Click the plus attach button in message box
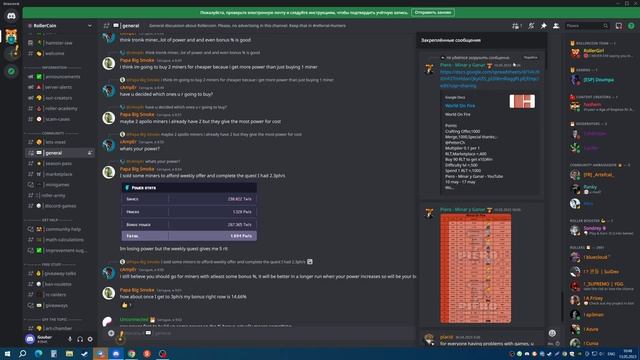 [111, 333]
